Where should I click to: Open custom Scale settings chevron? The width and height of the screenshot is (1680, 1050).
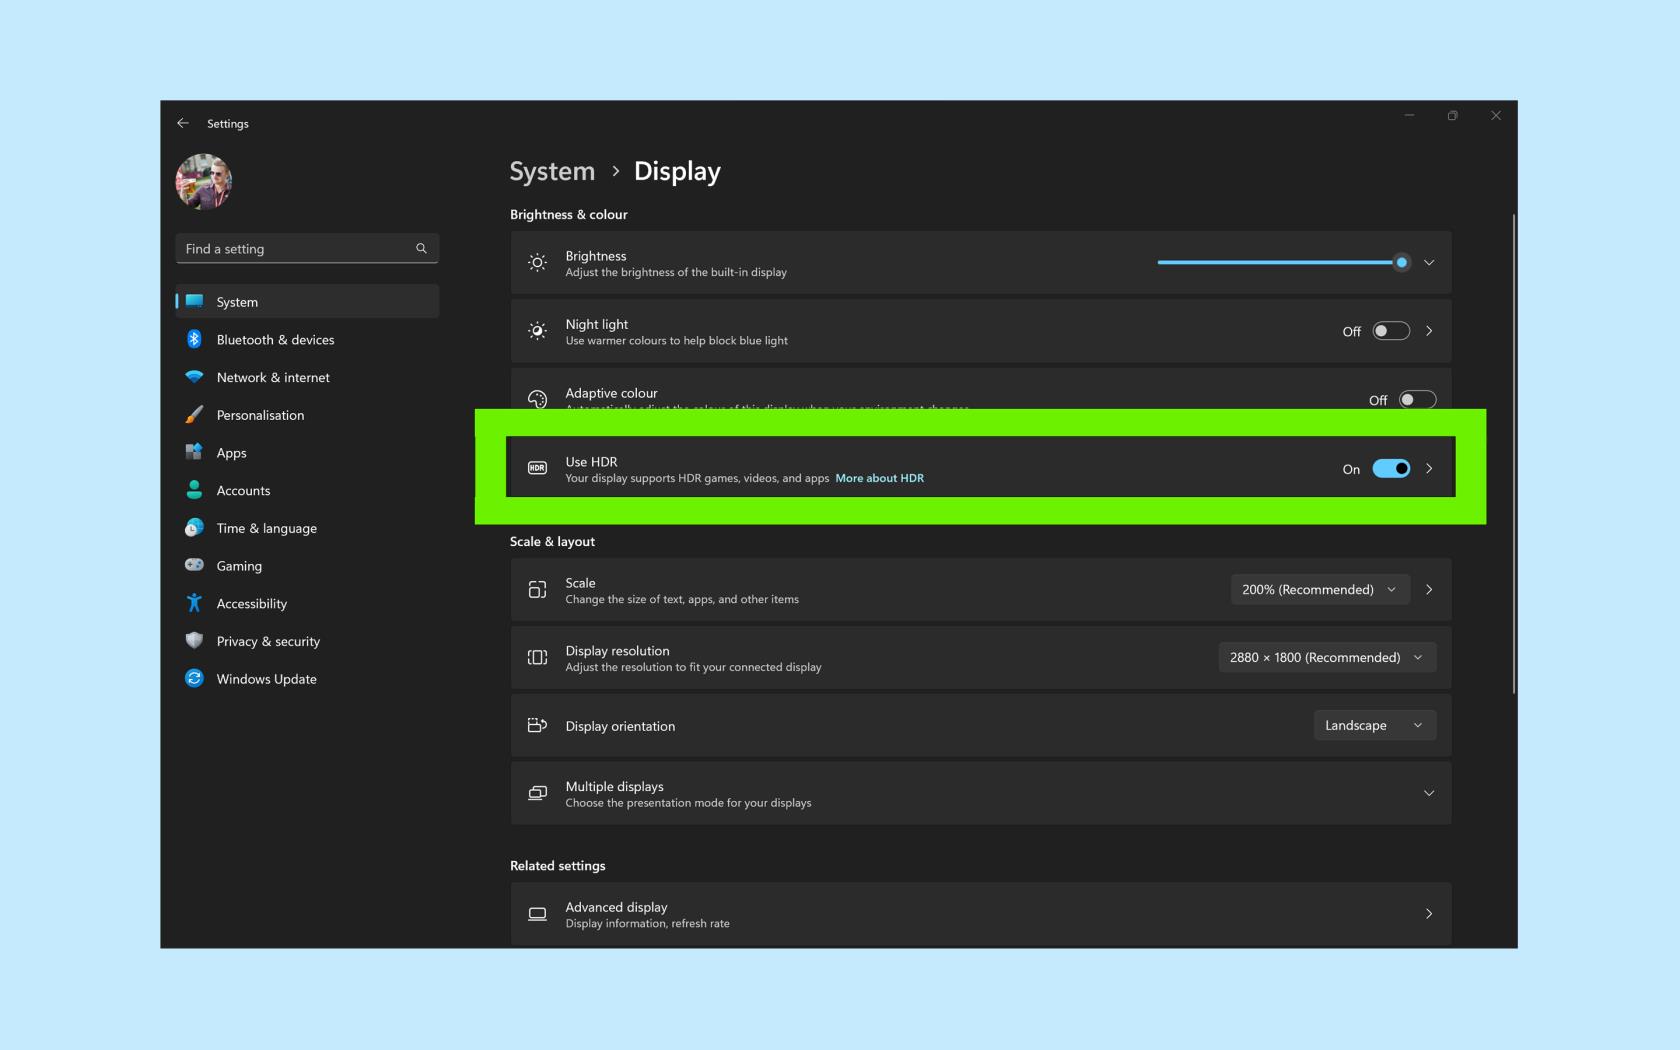[1429, 589]
